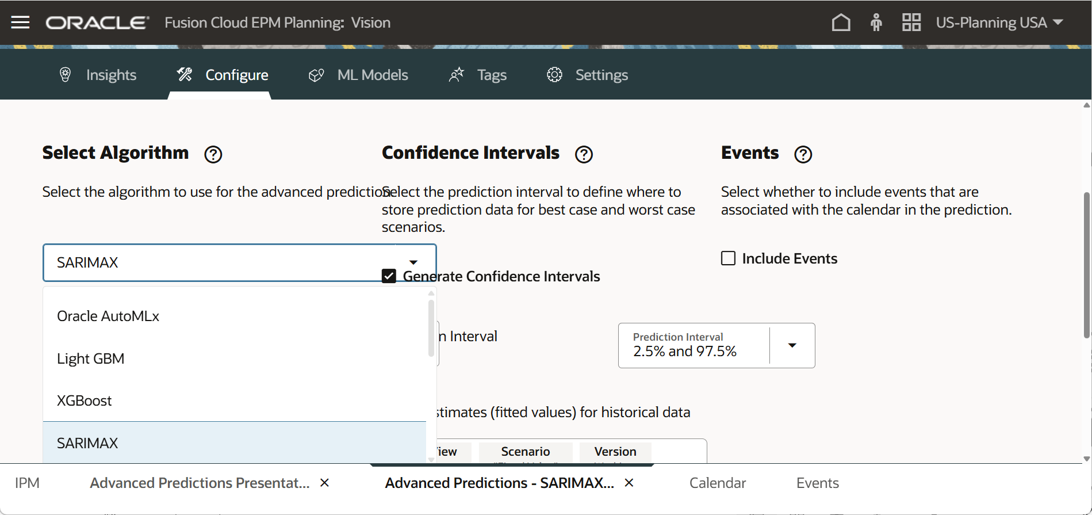
Task: Open the Prediction Interval dropdown arrow
Action: tap(792, 346)
